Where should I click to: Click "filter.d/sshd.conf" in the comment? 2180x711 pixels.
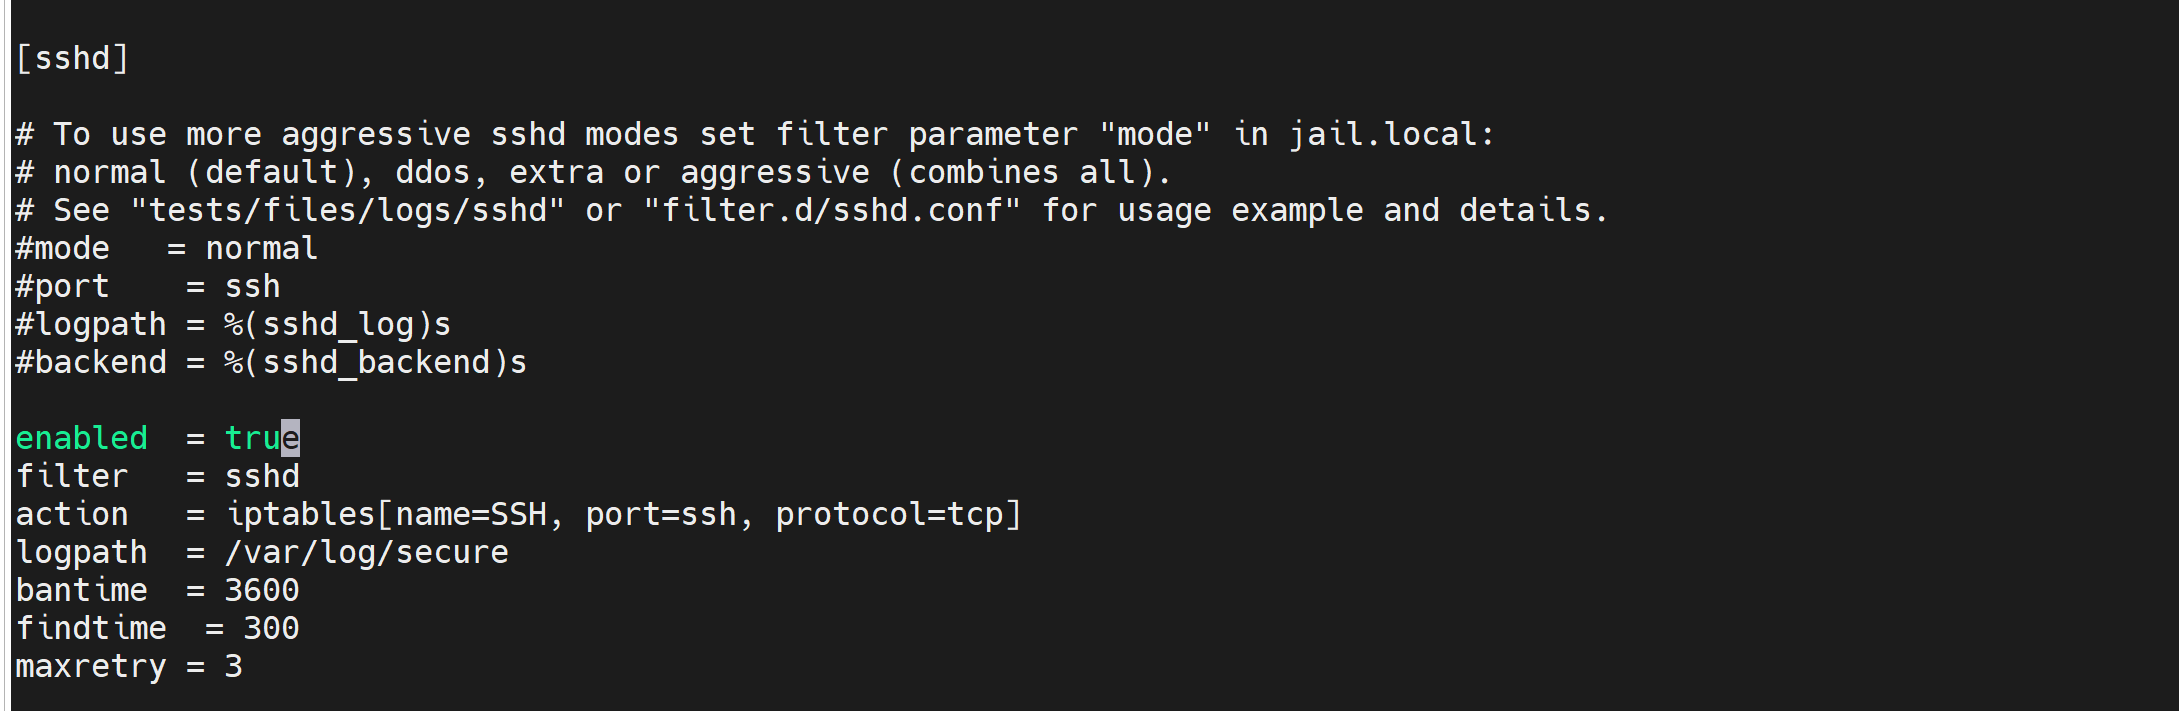(832, 210)
